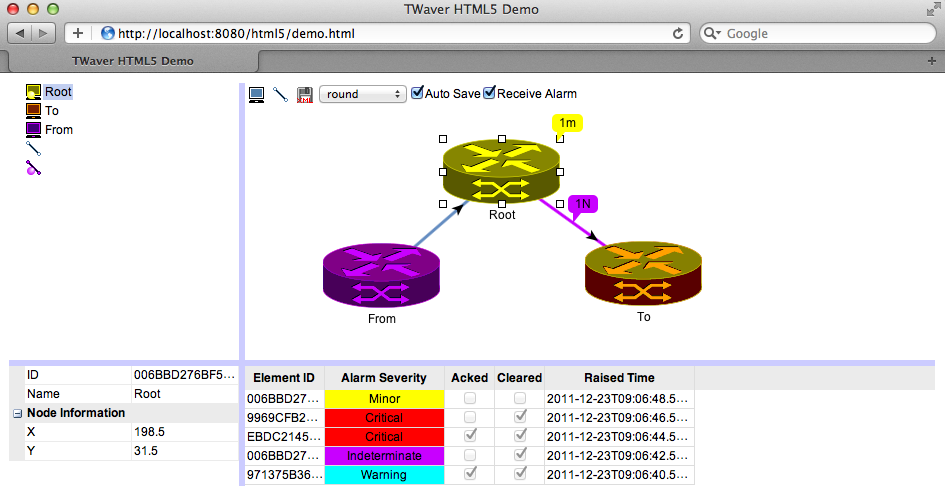
Task: Select the Root label in tree
Action: click(x=58, y=92)
